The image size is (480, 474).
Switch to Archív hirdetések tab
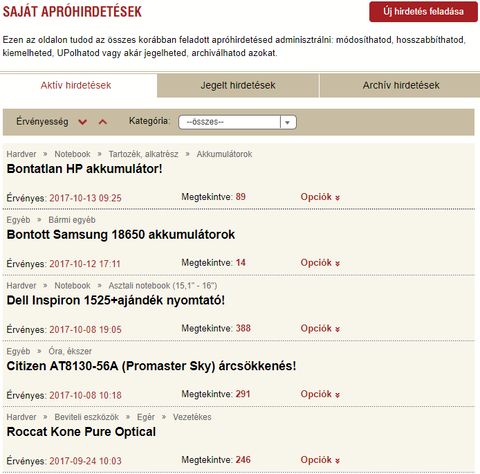(401, 85)
